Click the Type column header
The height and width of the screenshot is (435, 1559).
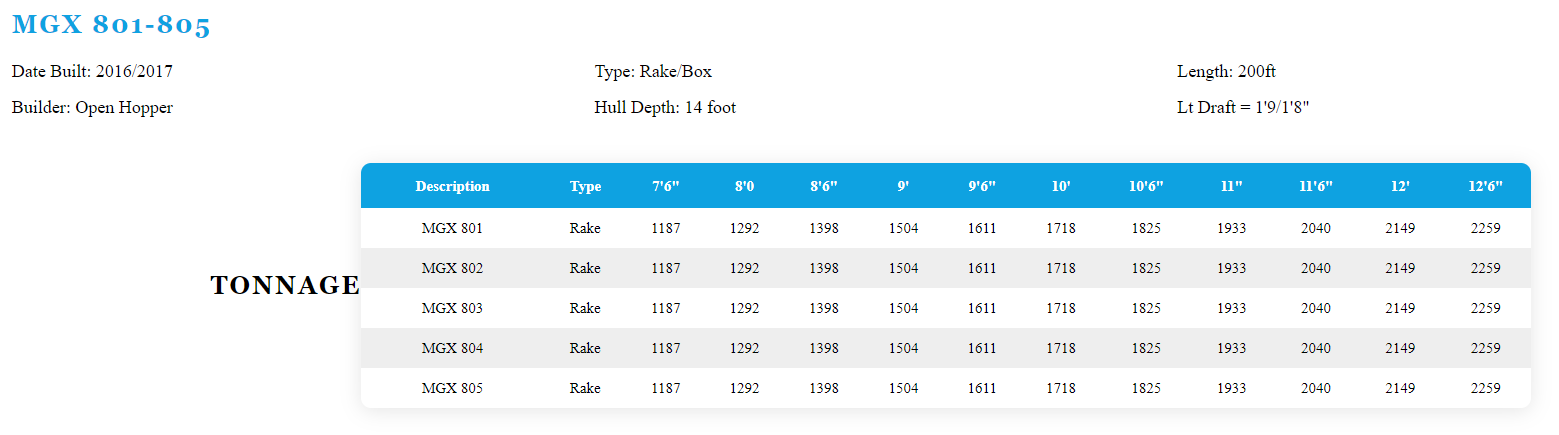coord(585,187)
